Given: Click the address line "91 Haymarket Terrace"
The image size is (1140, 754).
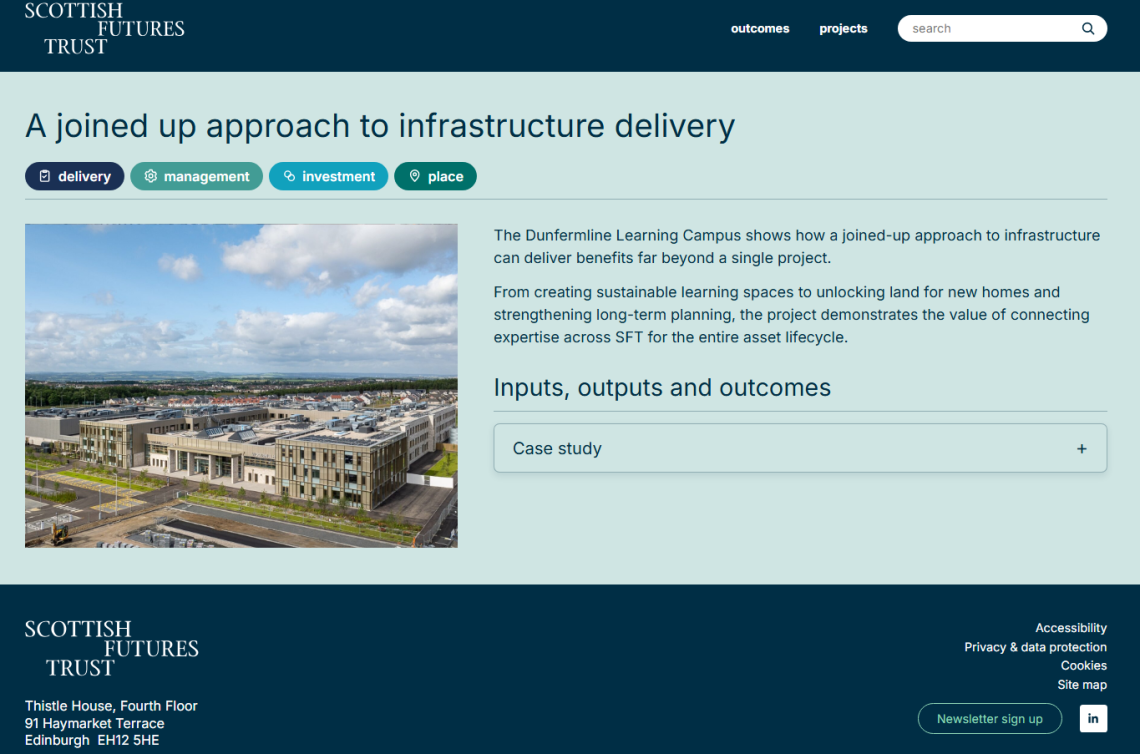Looking at the screenshot, I should (95, 723).
